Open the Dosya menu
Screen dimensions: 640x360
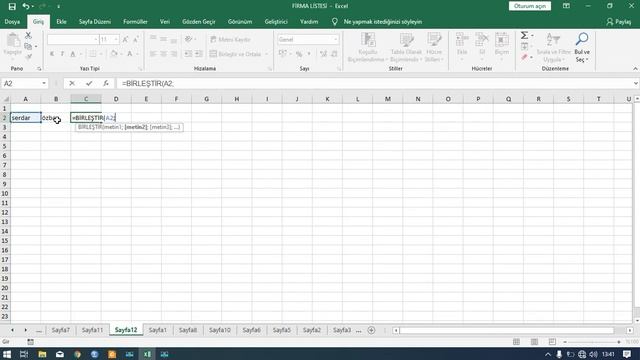12,22
